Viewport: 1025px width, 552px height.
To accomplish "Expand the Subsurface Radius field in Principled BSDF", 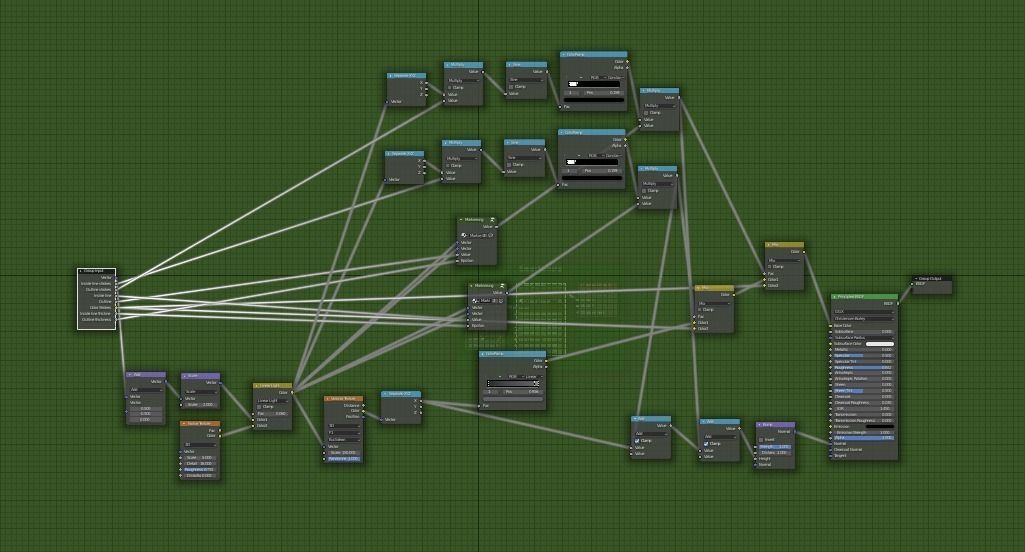I will [864, 337].
